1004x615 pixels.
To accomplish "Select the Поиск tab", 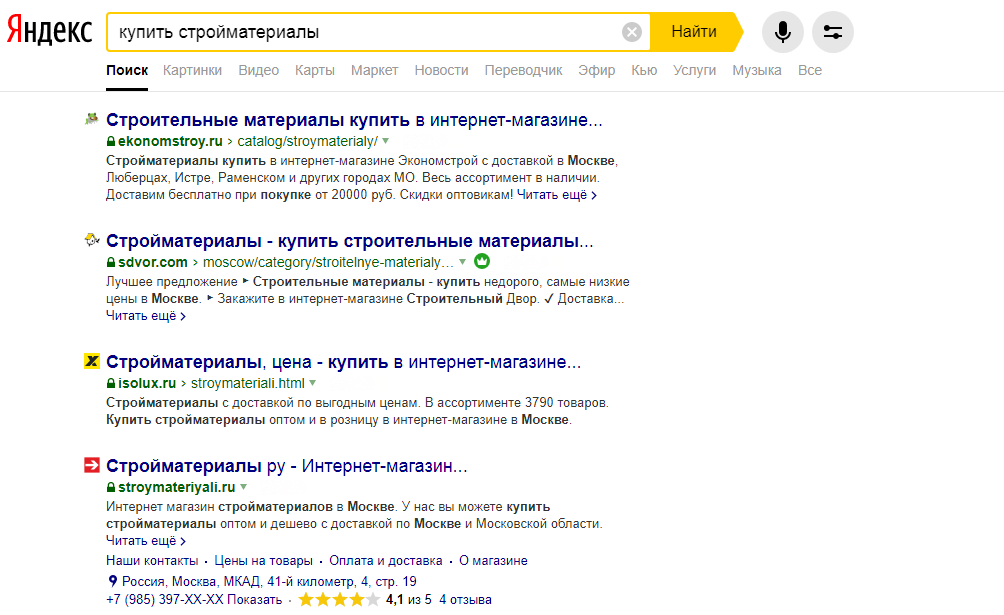I will pyautogui.click(x=127, y=70).
